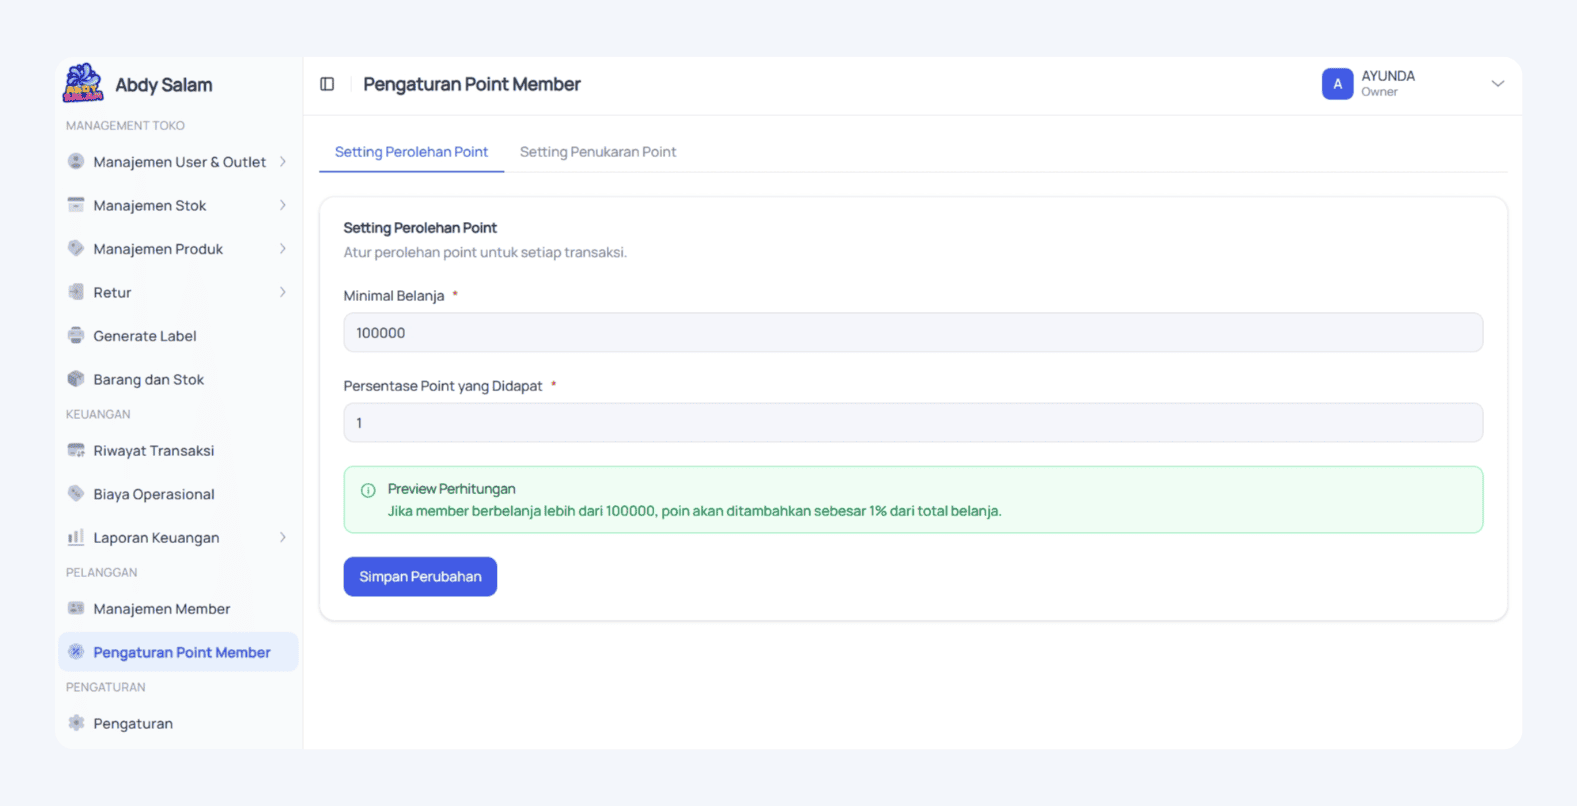Go to Biaya Operasional page

click(x=178, y=494)
